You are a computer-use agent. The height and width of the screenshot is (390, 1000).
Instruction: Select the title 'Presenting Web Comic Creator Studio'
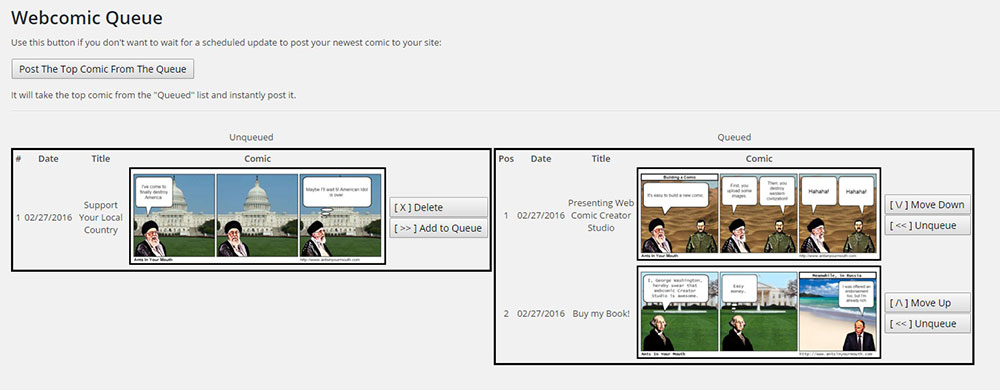[601, 215]
